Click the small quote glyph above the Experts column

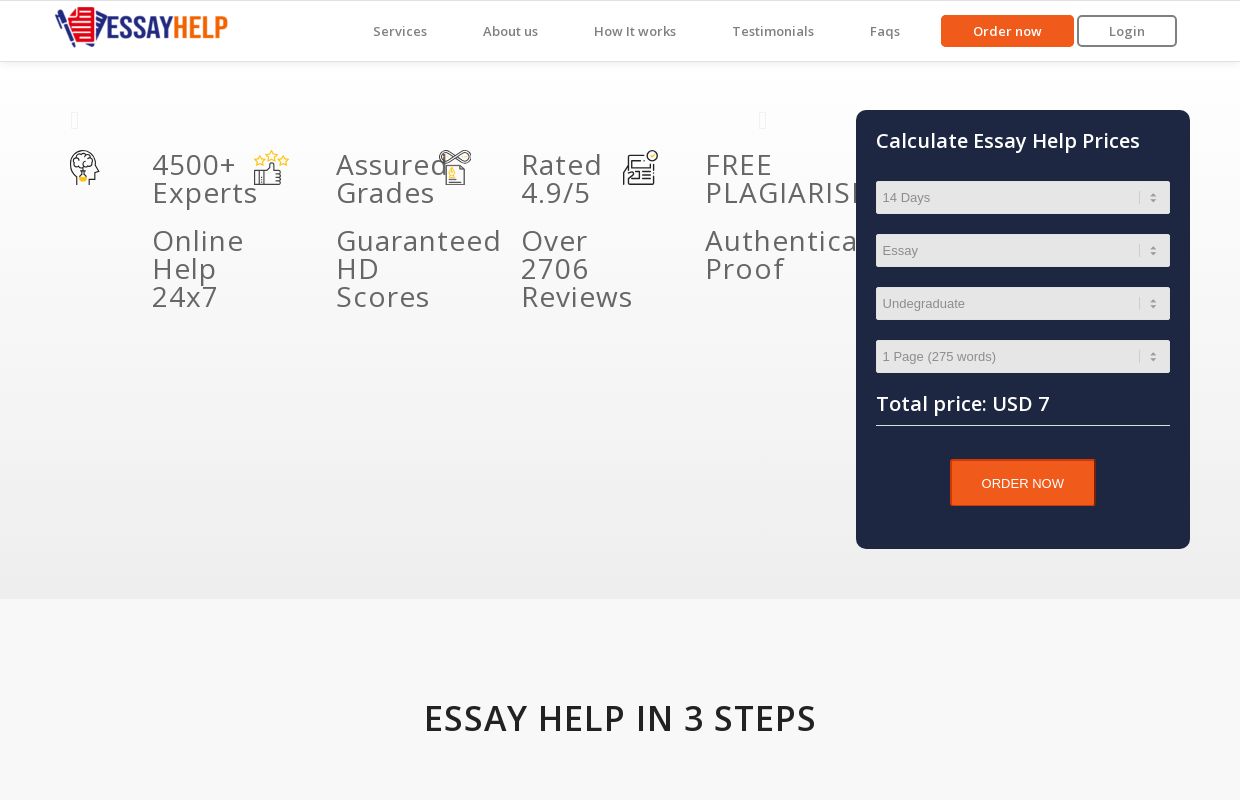[x=74, y=120]
